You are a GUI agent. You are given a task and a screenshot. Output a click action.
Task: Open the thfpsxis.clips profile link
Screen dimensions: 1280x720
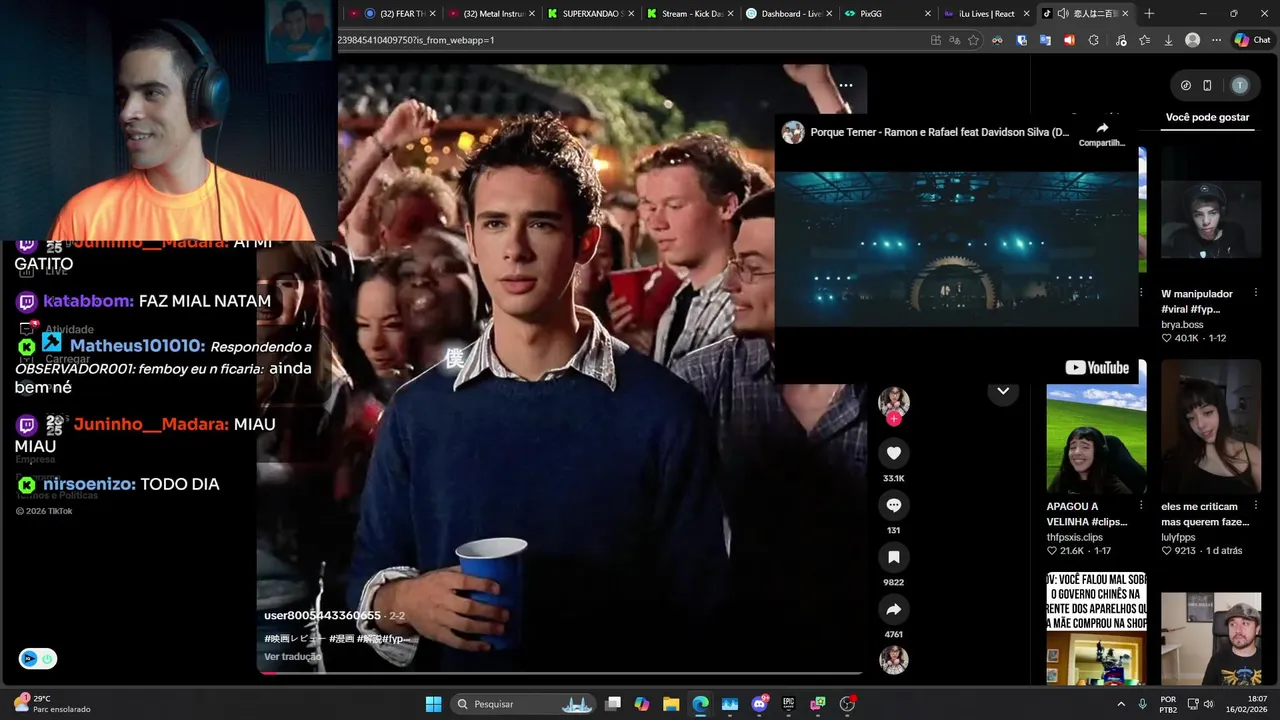[x=1075, y=537]
